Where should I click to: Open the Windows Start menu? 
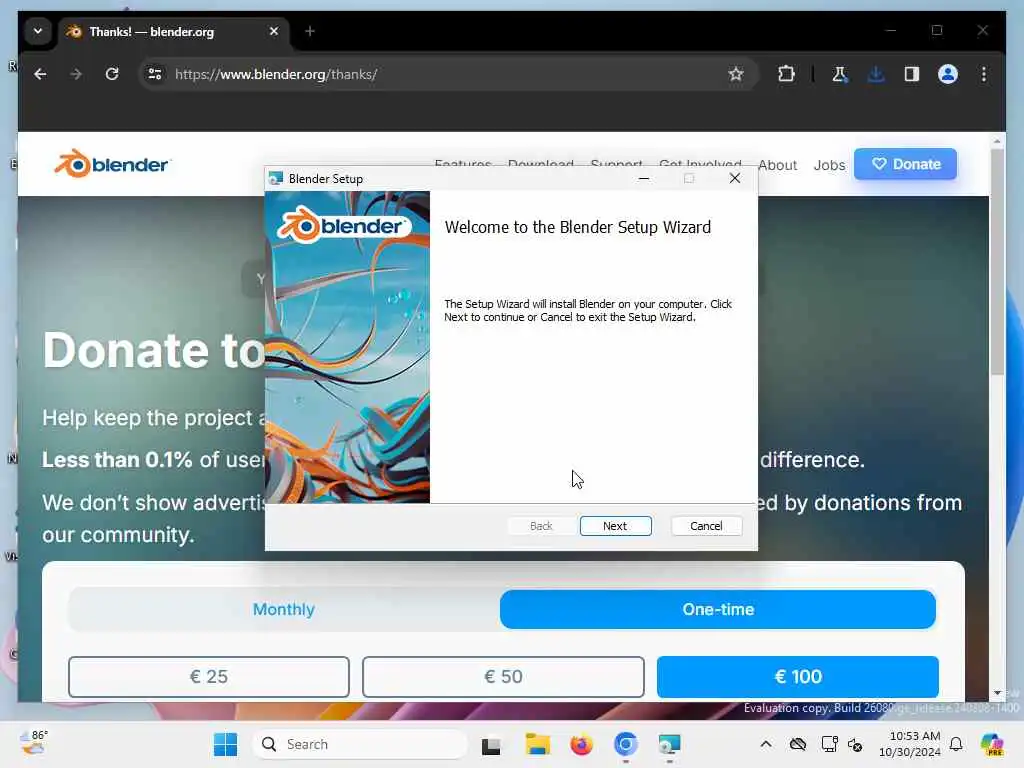point(225,744)
